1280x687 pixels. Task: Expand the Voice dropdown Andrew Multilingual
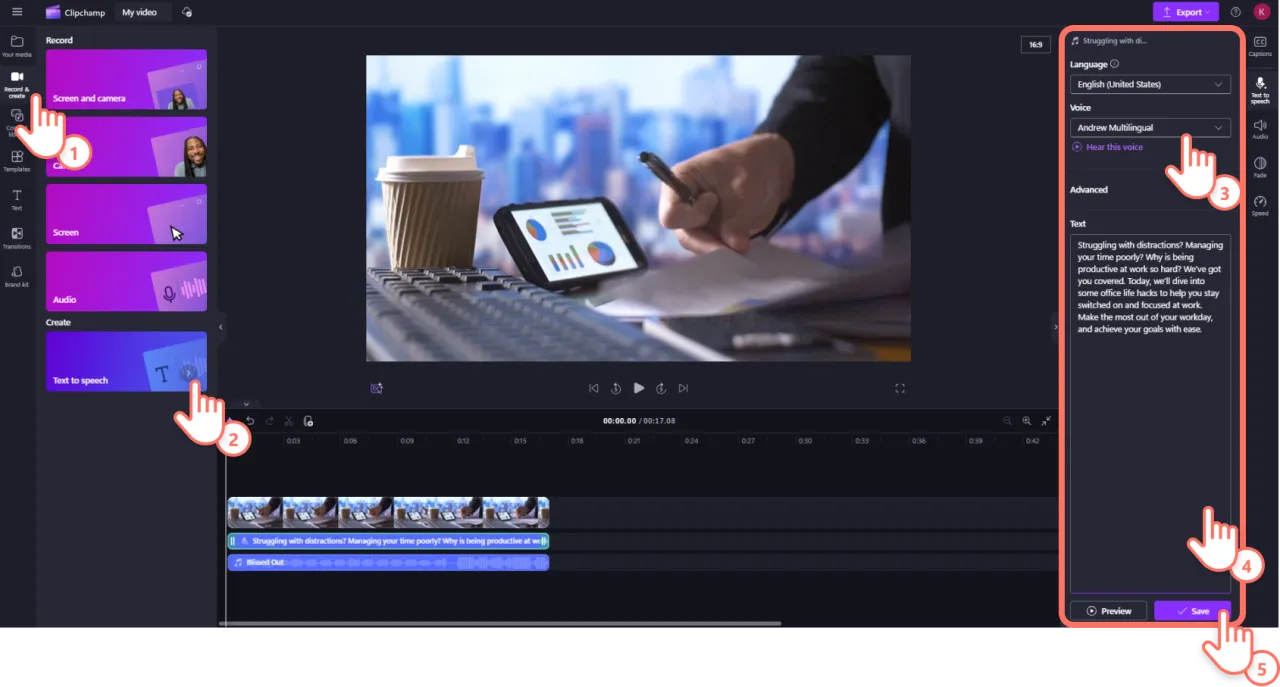coord(1150,128)
